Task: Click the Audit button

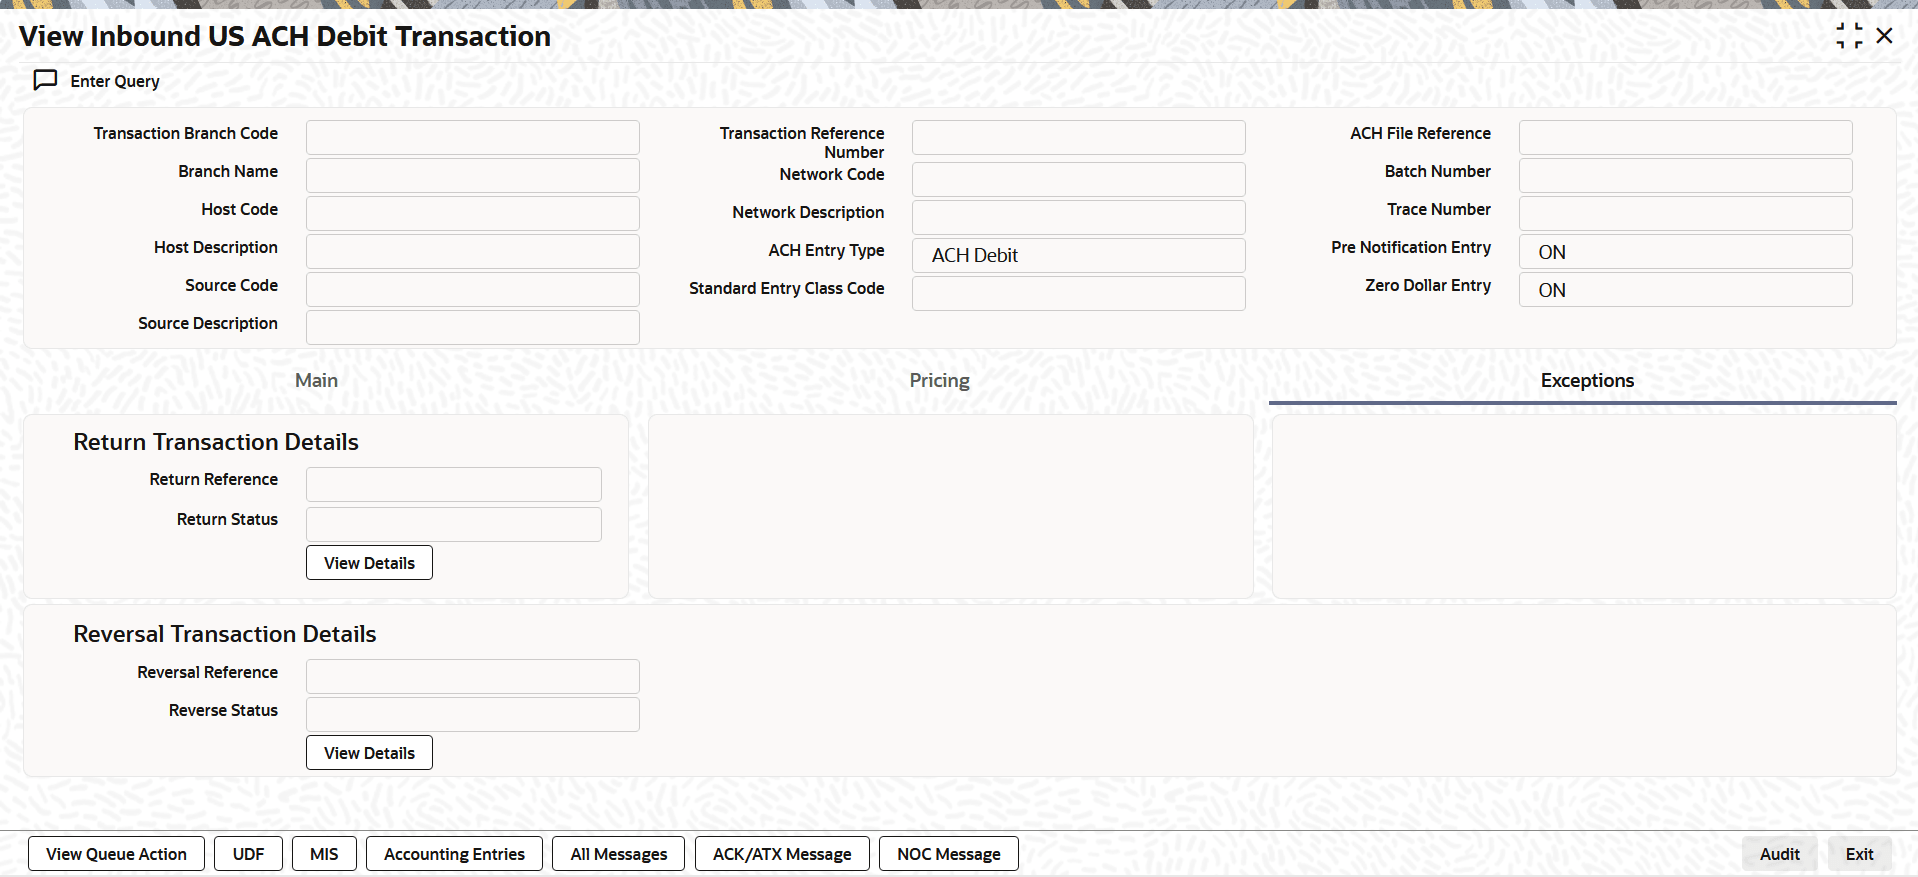Action: [x=1780, y=854]
